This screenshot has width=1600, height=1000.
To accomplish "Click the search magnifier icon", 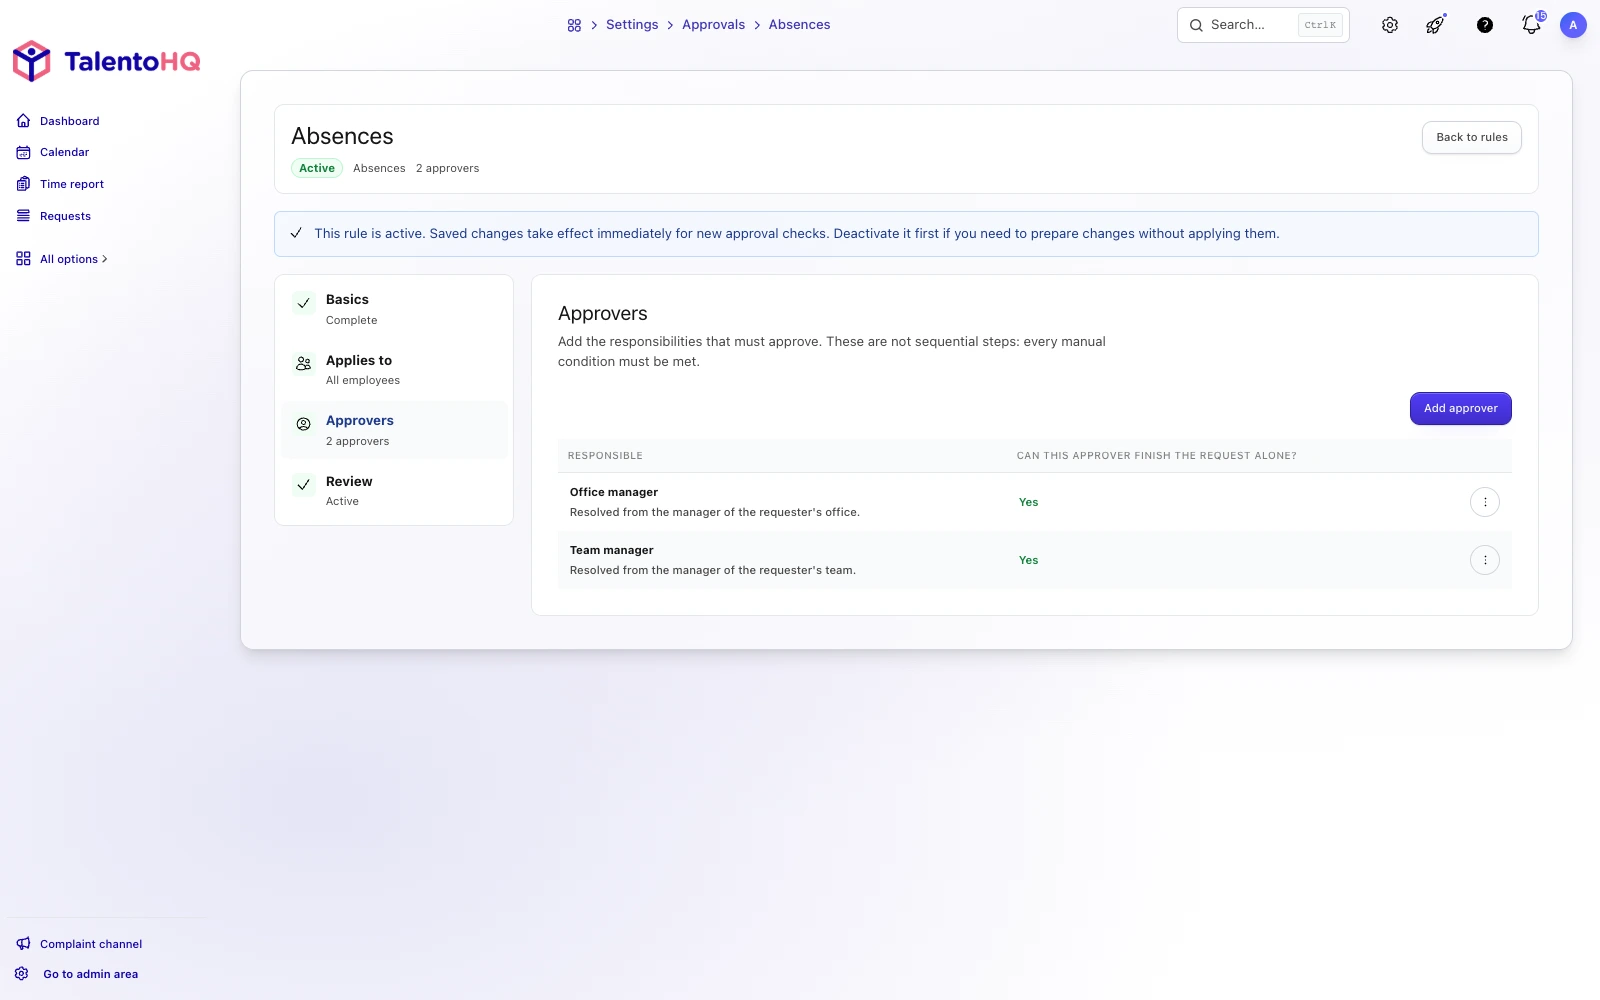I will (1196, 25).
